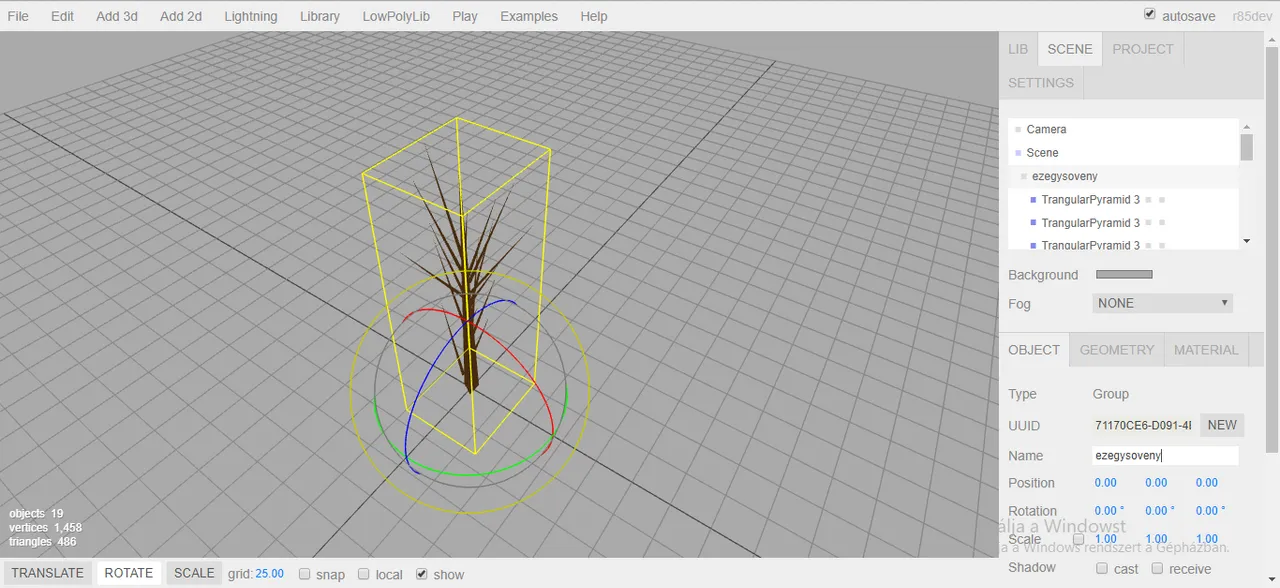Click the r85dev version link
Viewport: 1280px width, 588px height.
tap(1251, 16)
